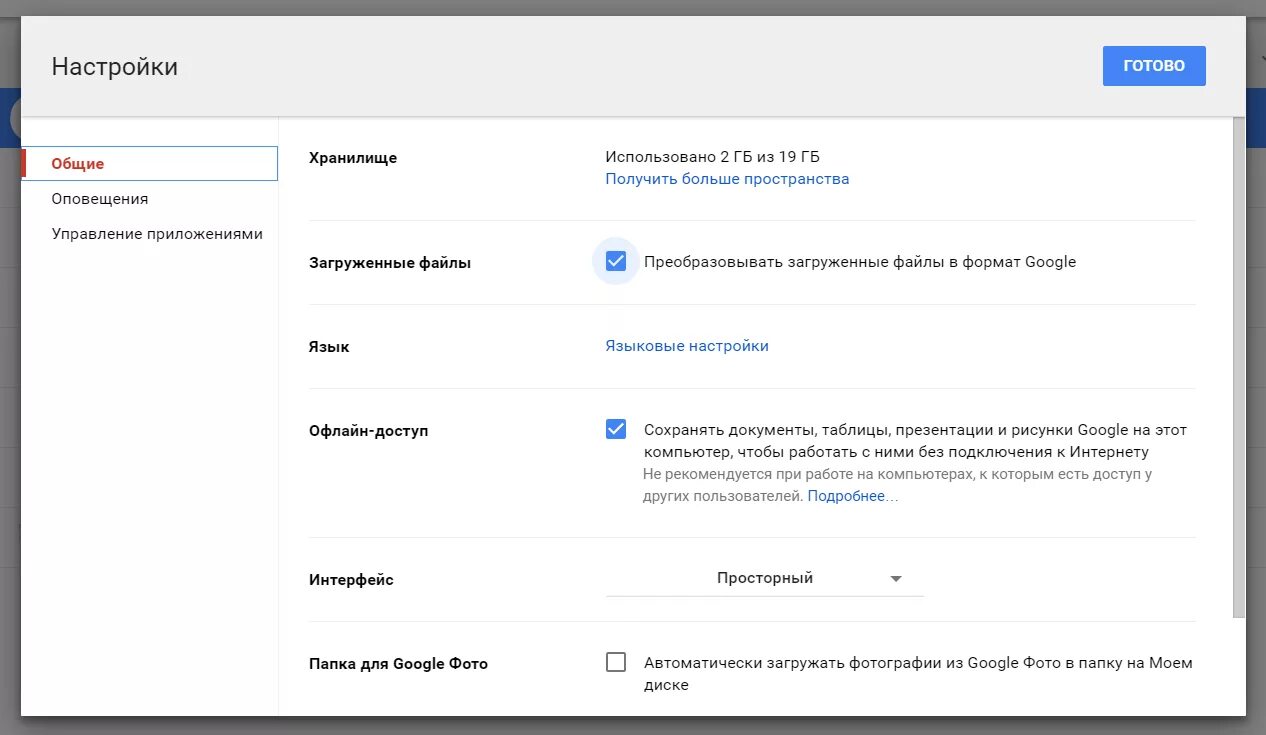Uncheck the convert uploaded files checkbox
This screenshot has height=735, width=1266.
[x=616, y=262]
